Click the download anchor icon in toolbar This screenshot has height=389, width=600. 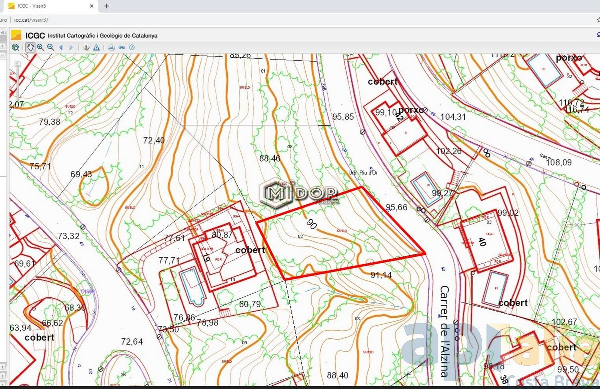[x=86, y=47]
